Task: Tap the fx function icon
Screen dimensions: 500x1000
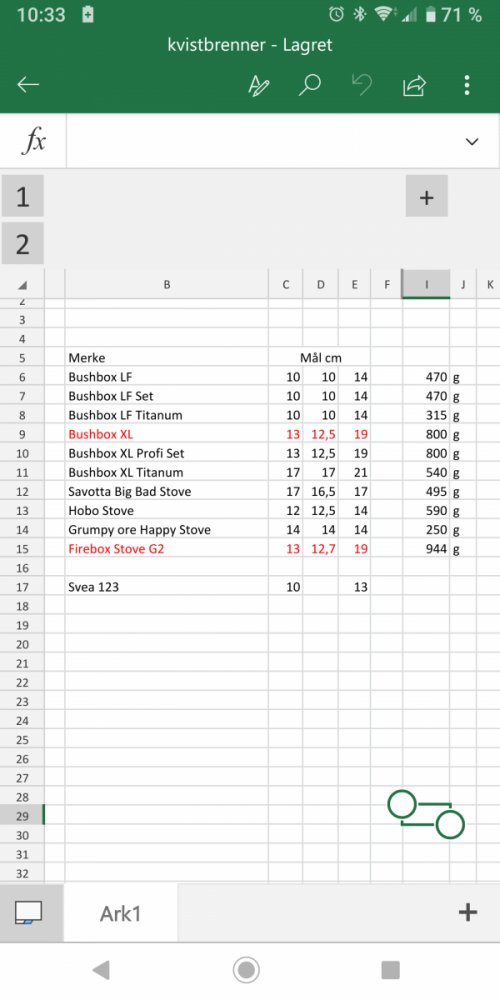Action: click(x=33, y=142)
